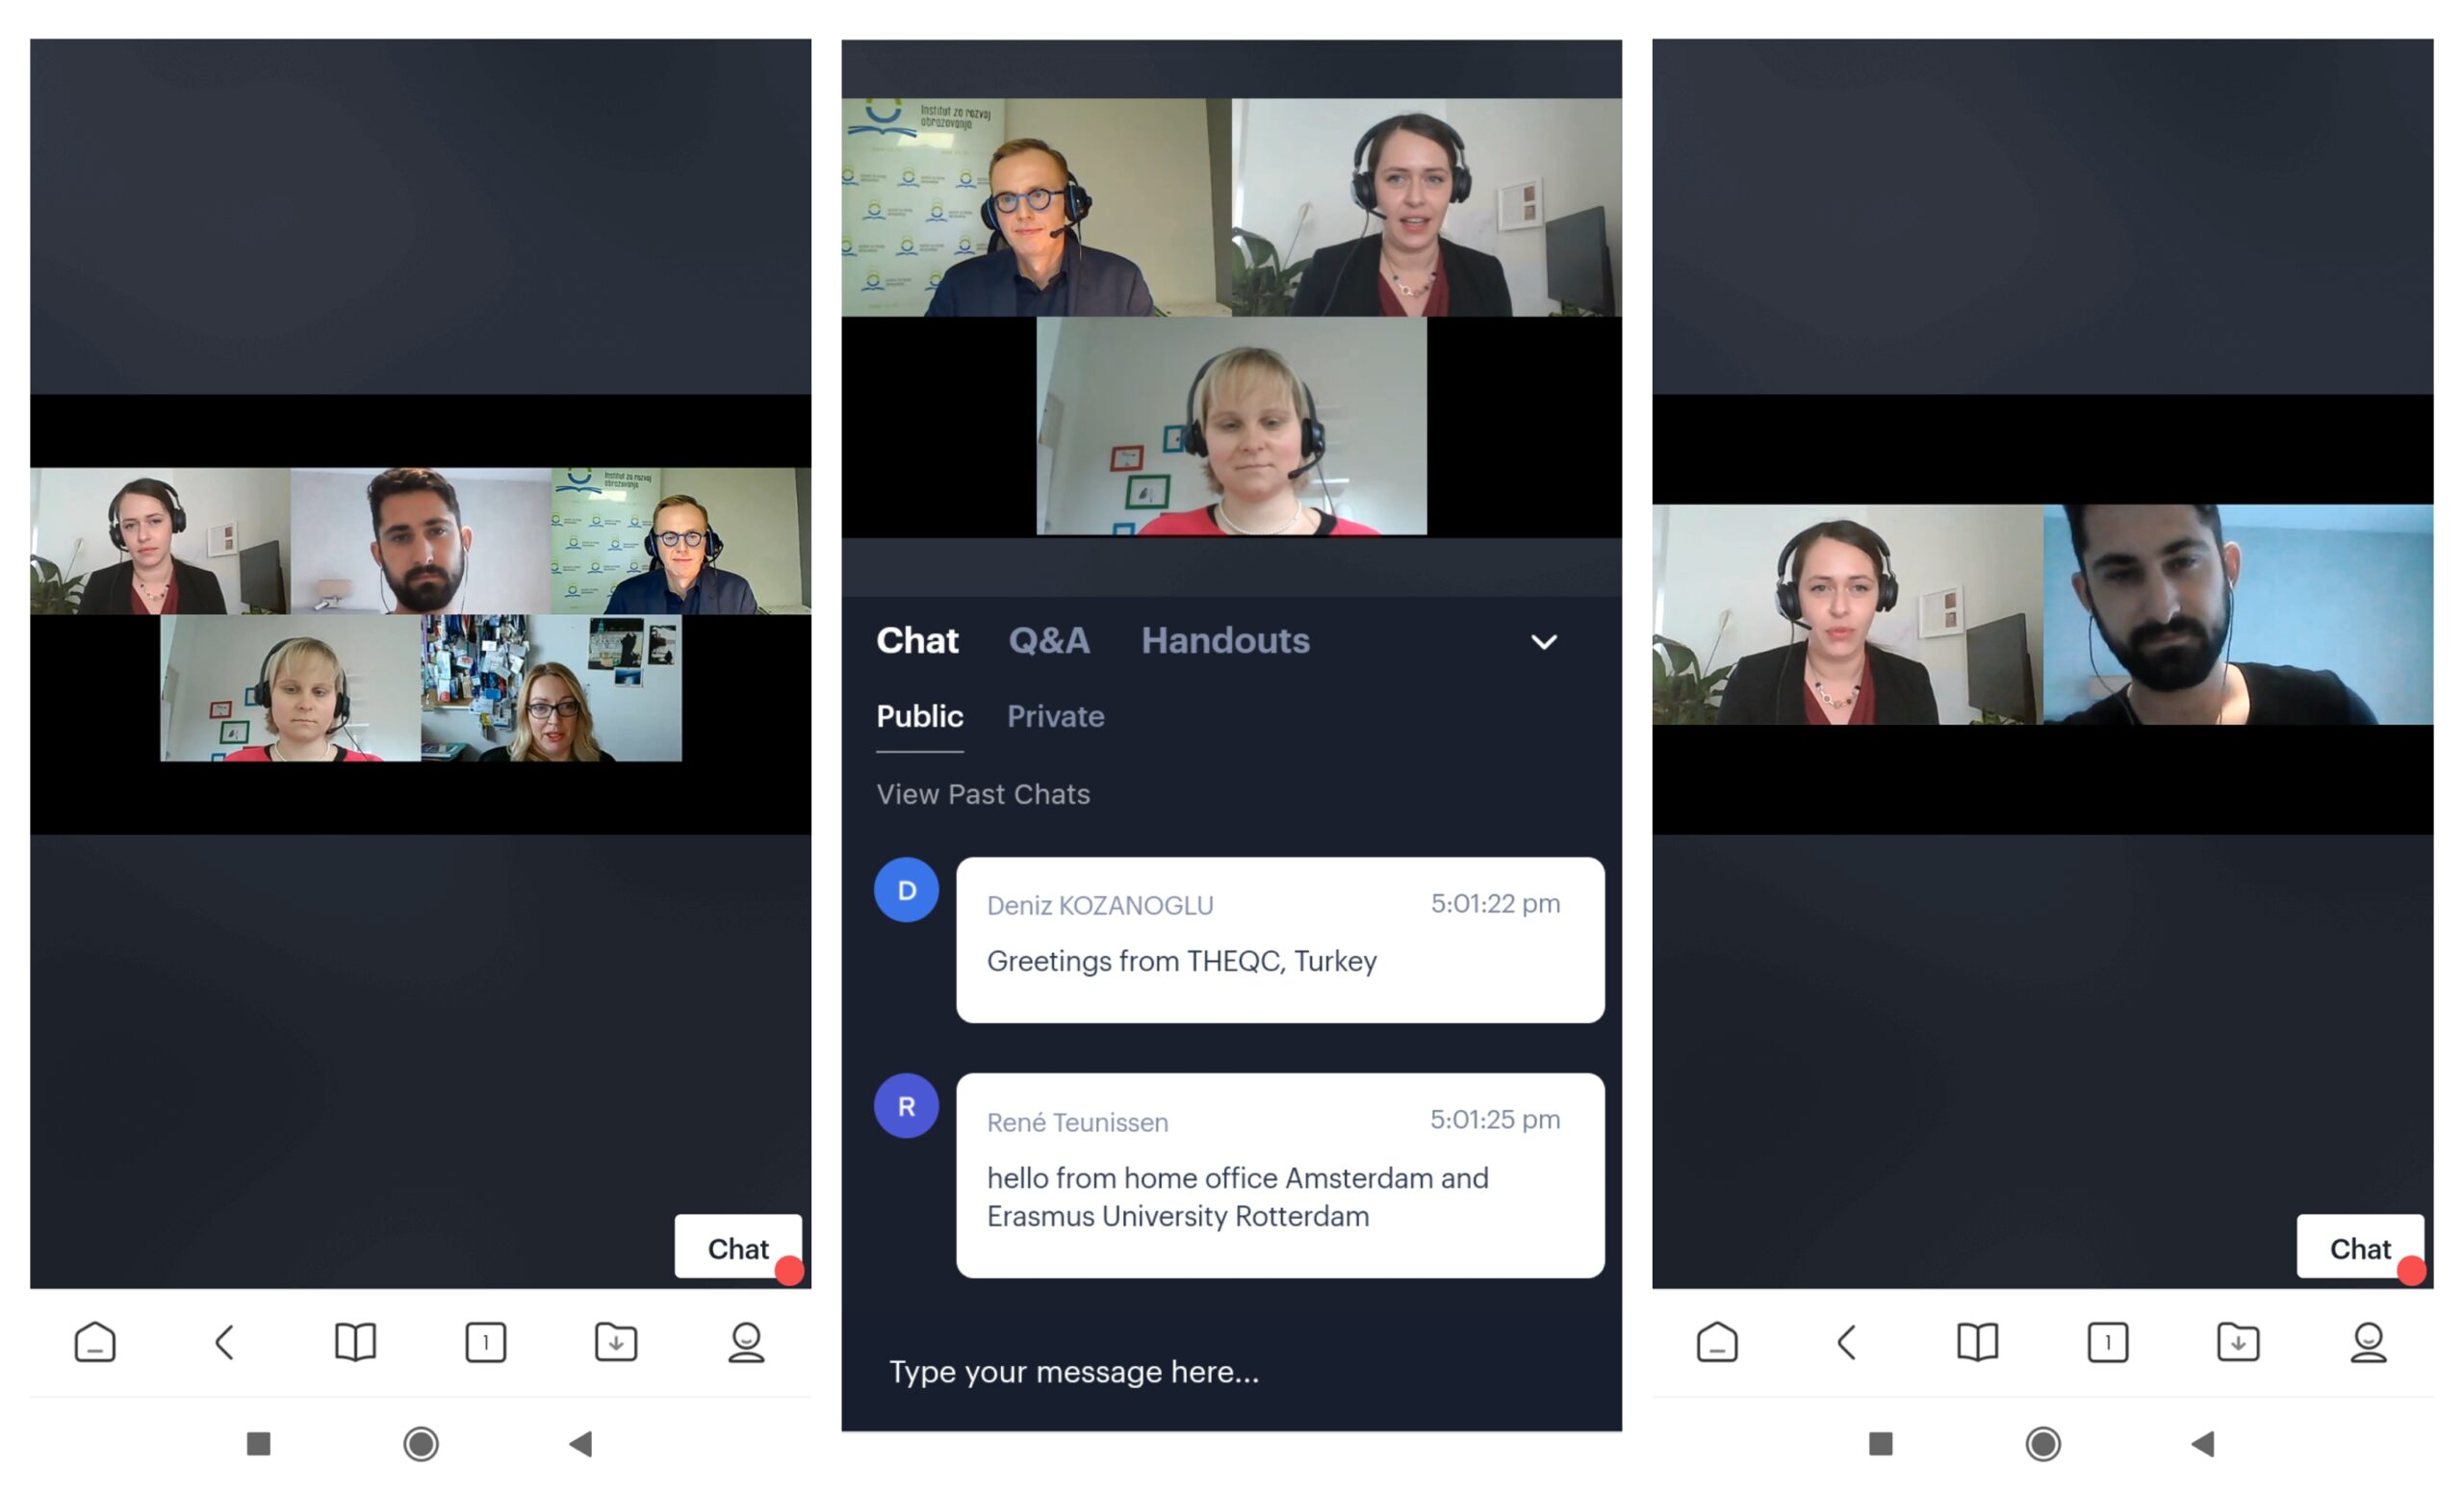Tap profile icon in right phone toolbar
Viewport: 2464px width, 1496px height.
pyautogui.click(x=2368, y=1342)
